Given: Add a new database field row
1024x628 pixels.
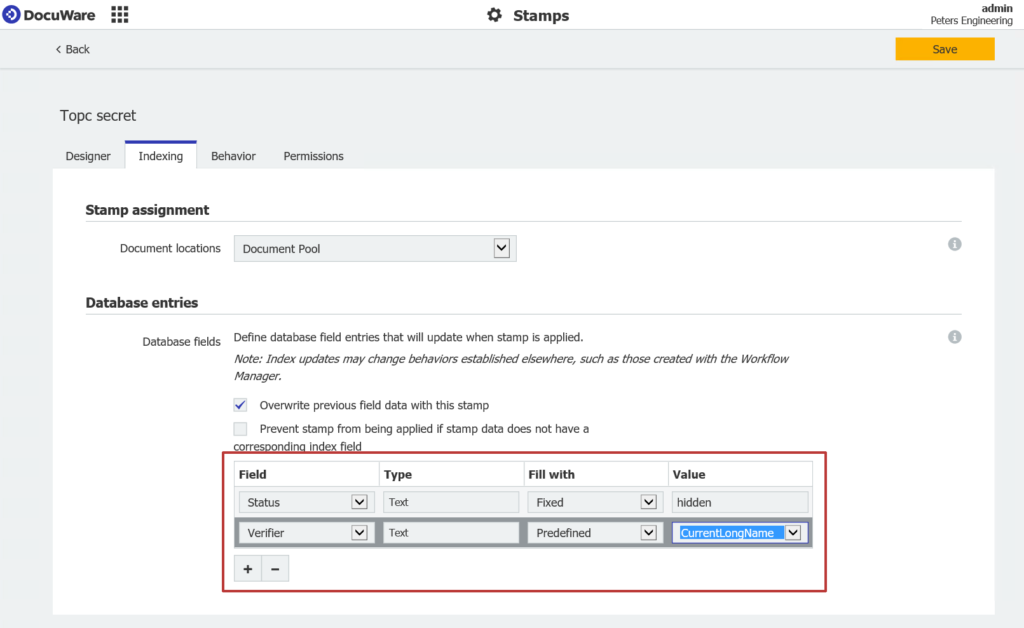Looking at the screenshot, I should (x=248, y=569).
